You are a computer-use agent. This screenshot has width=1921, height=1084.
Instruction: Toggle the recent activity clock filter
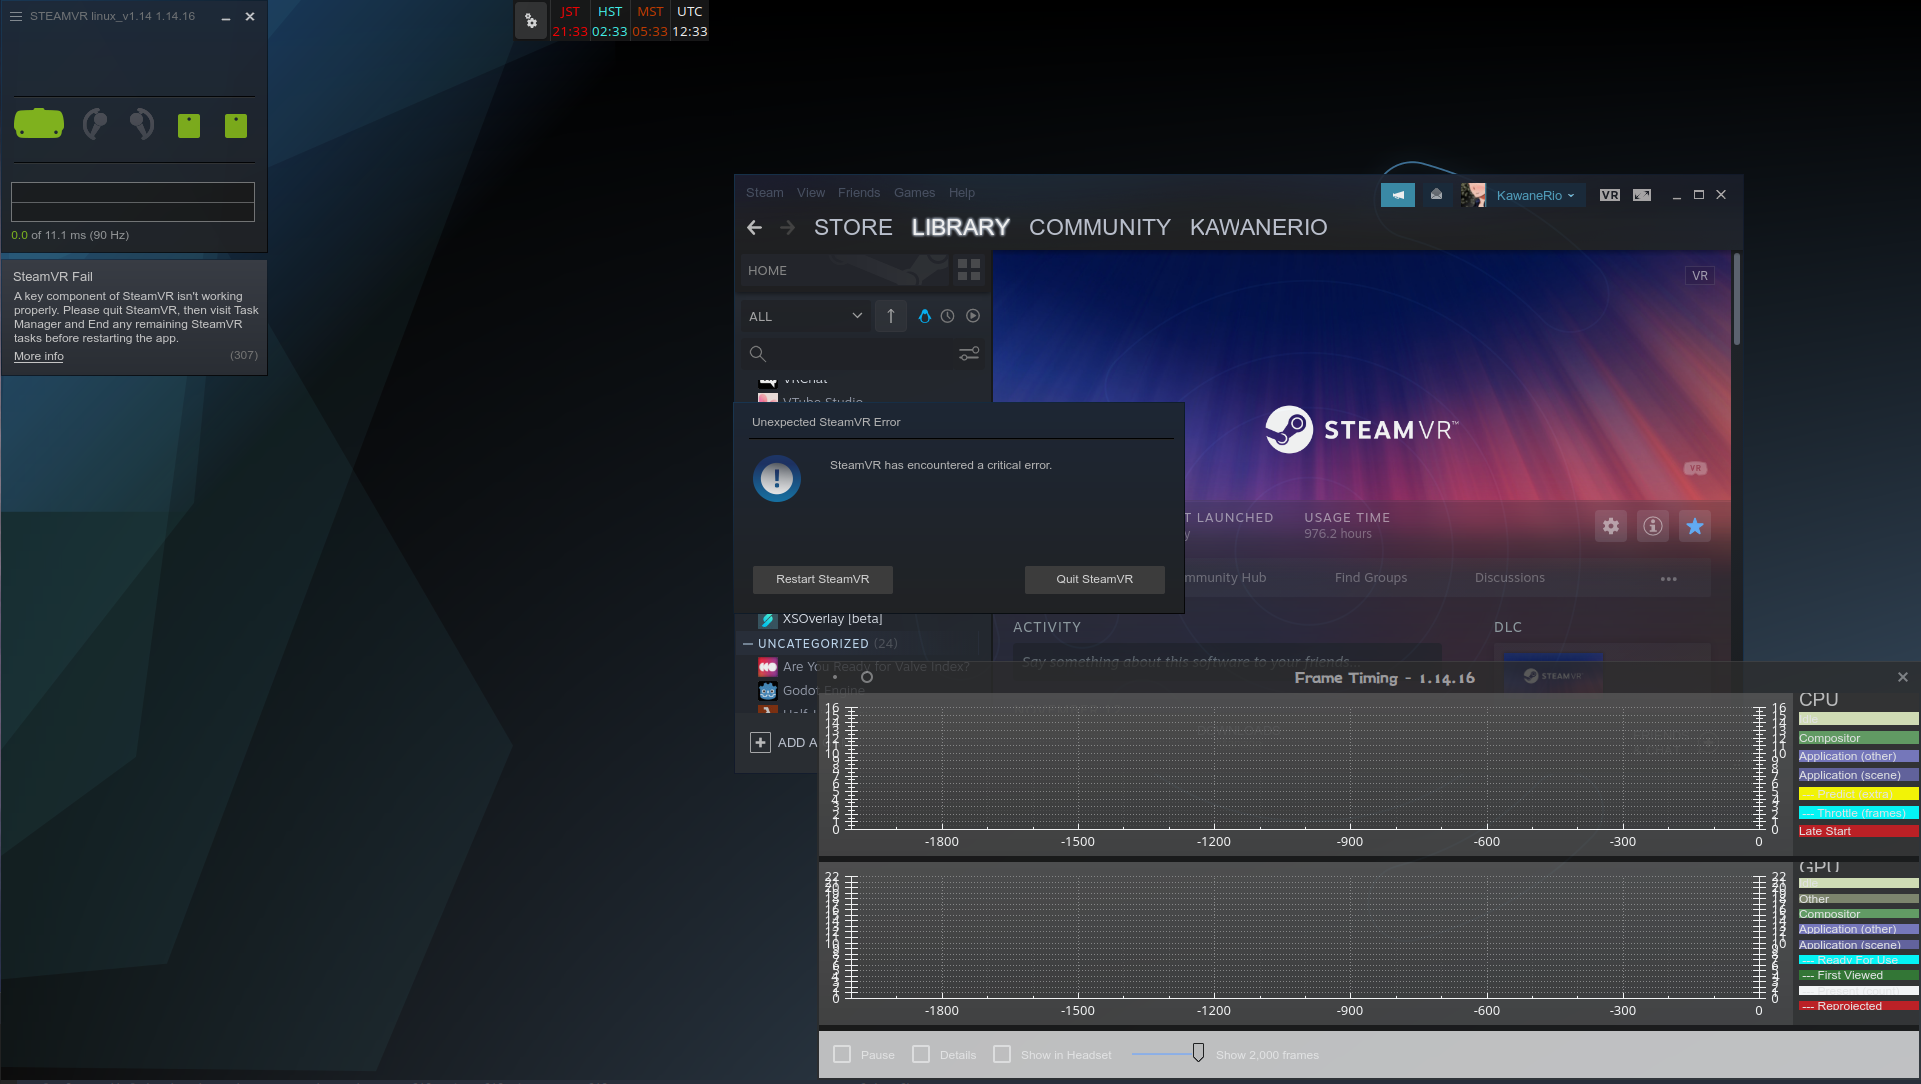point(948,316)
